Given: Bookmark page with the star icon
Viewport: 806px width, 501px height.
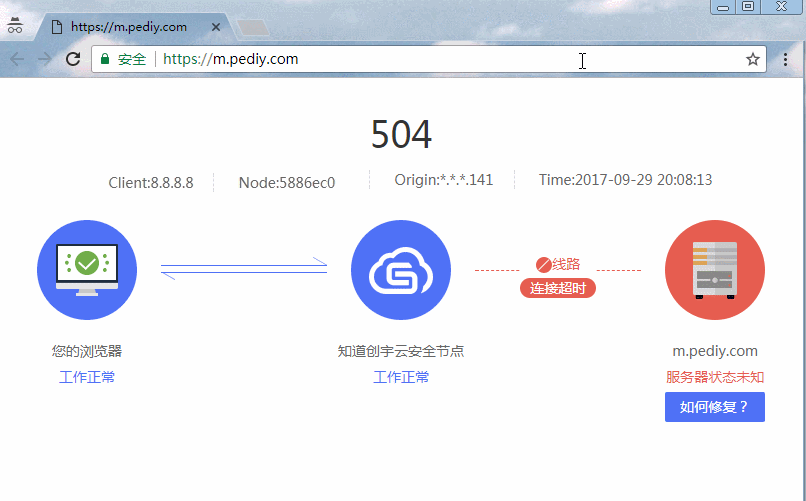Looking at the screenshot, I should (x=753, y=59).
